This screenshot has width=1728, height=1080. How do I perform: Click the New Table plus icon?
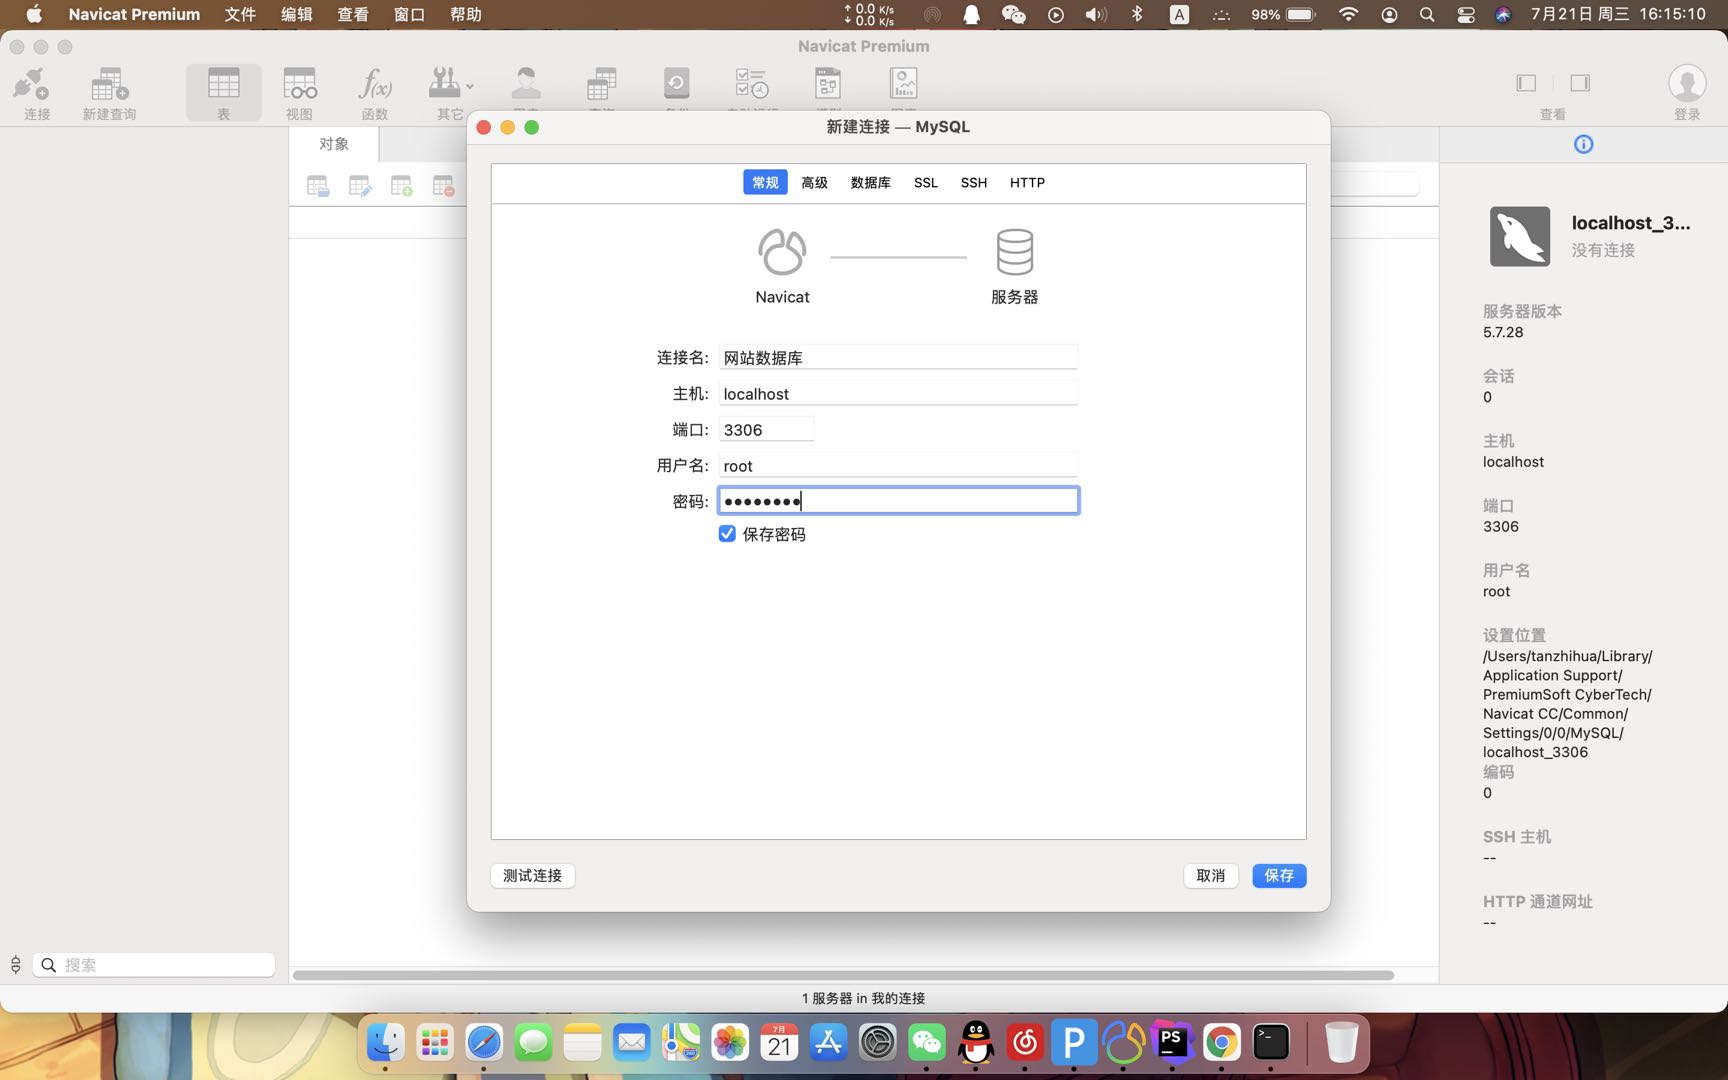(x=402, y=186)
